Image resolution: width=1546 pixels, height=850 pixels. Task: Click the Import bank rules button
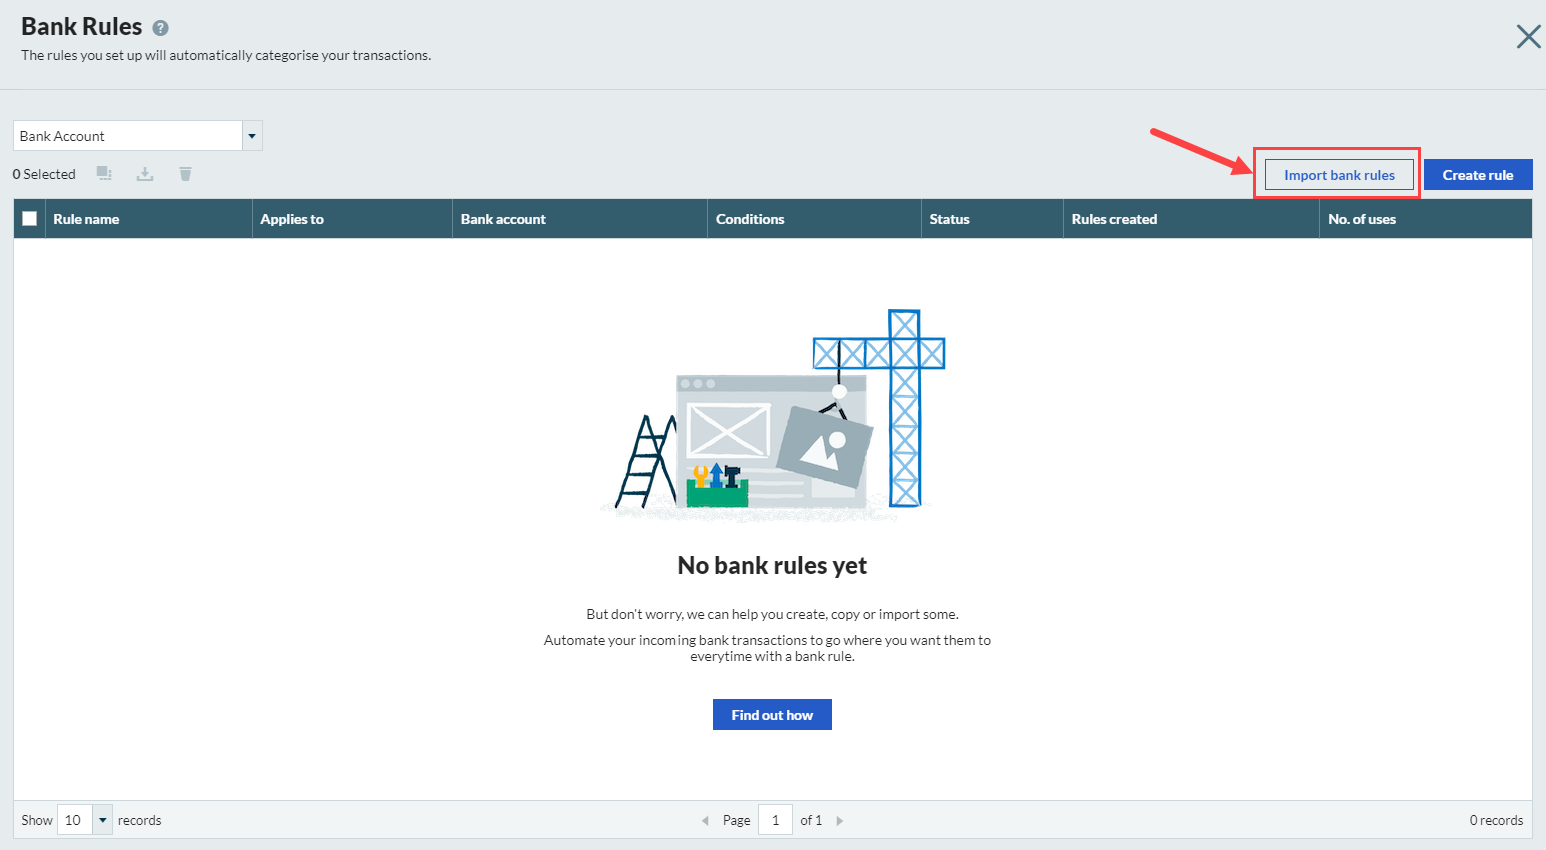pos(1339,175)
